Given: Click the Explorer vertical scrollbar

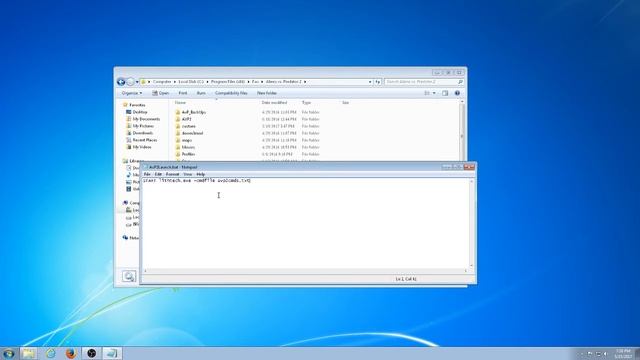Looking at the screenshot, I should [x=462, y=131].
